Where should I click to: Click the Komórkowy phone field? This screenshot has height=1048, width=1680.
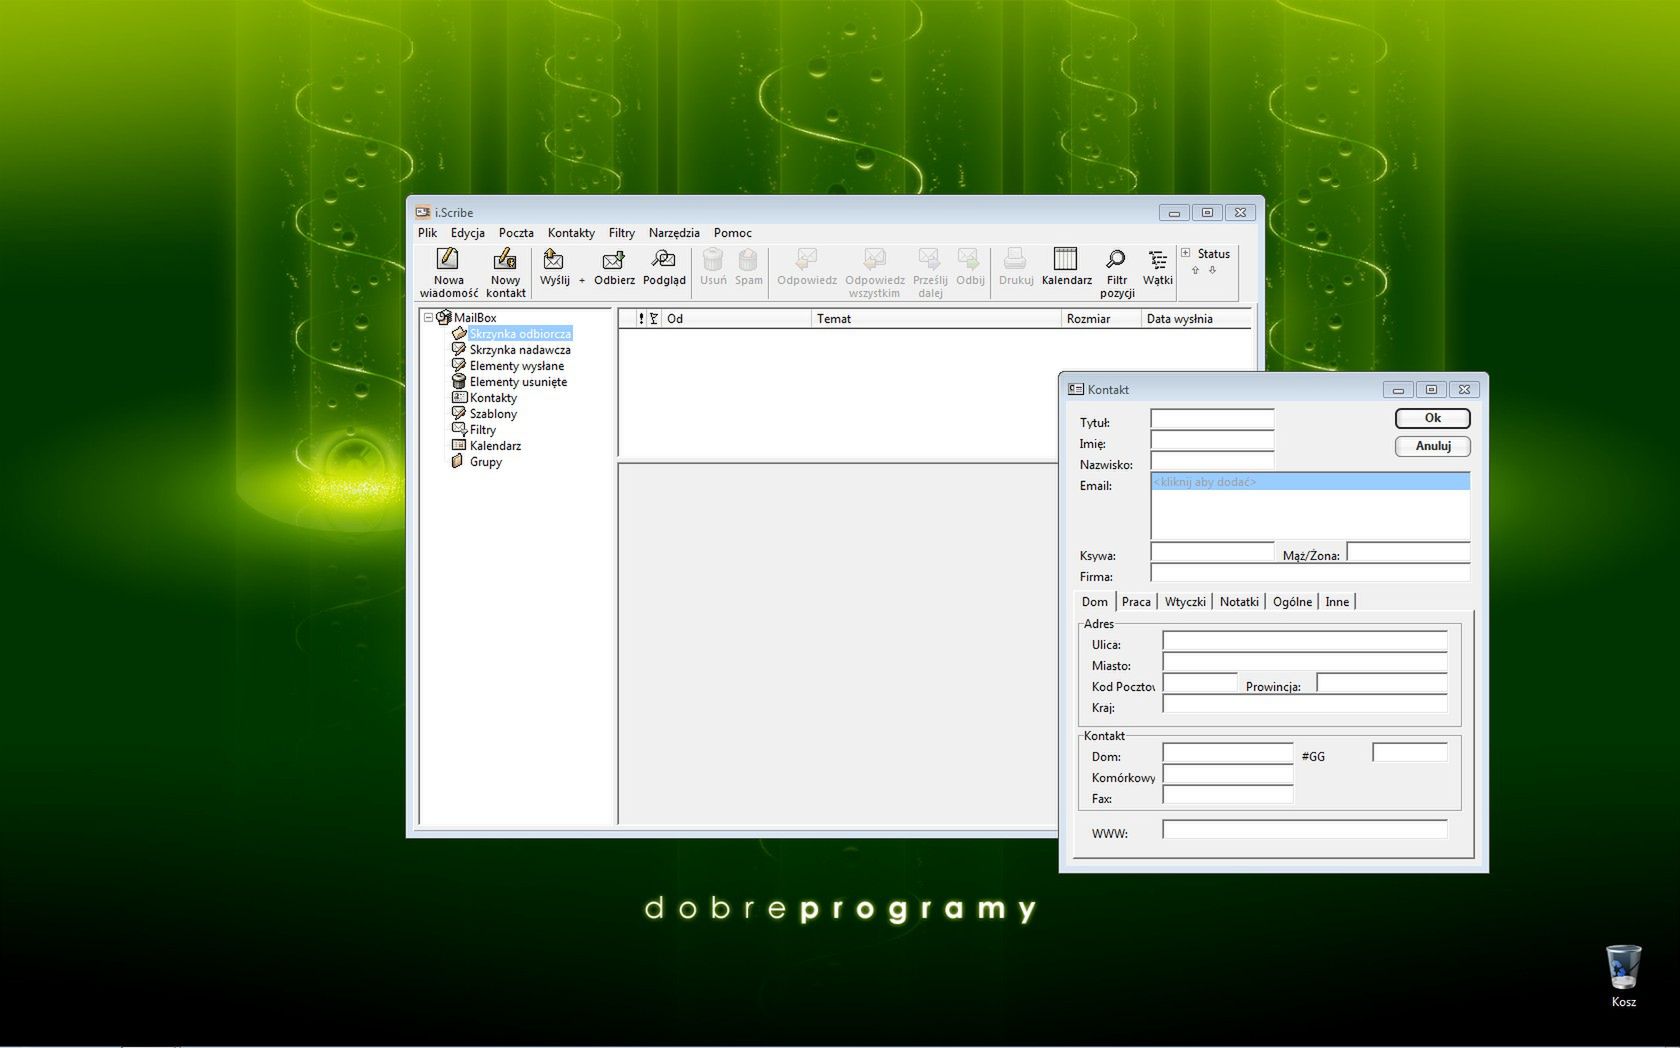[1228, 774]
